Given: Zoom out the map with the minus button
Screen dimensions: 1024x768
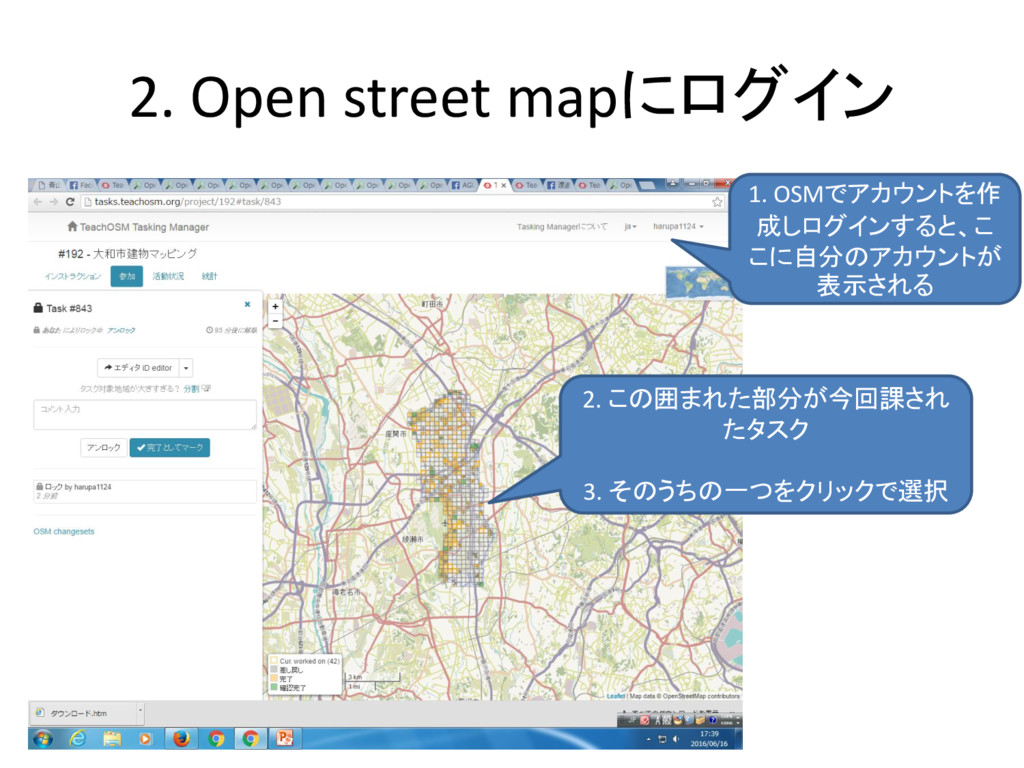Looking at the screenshot, I should pos(276,321).
